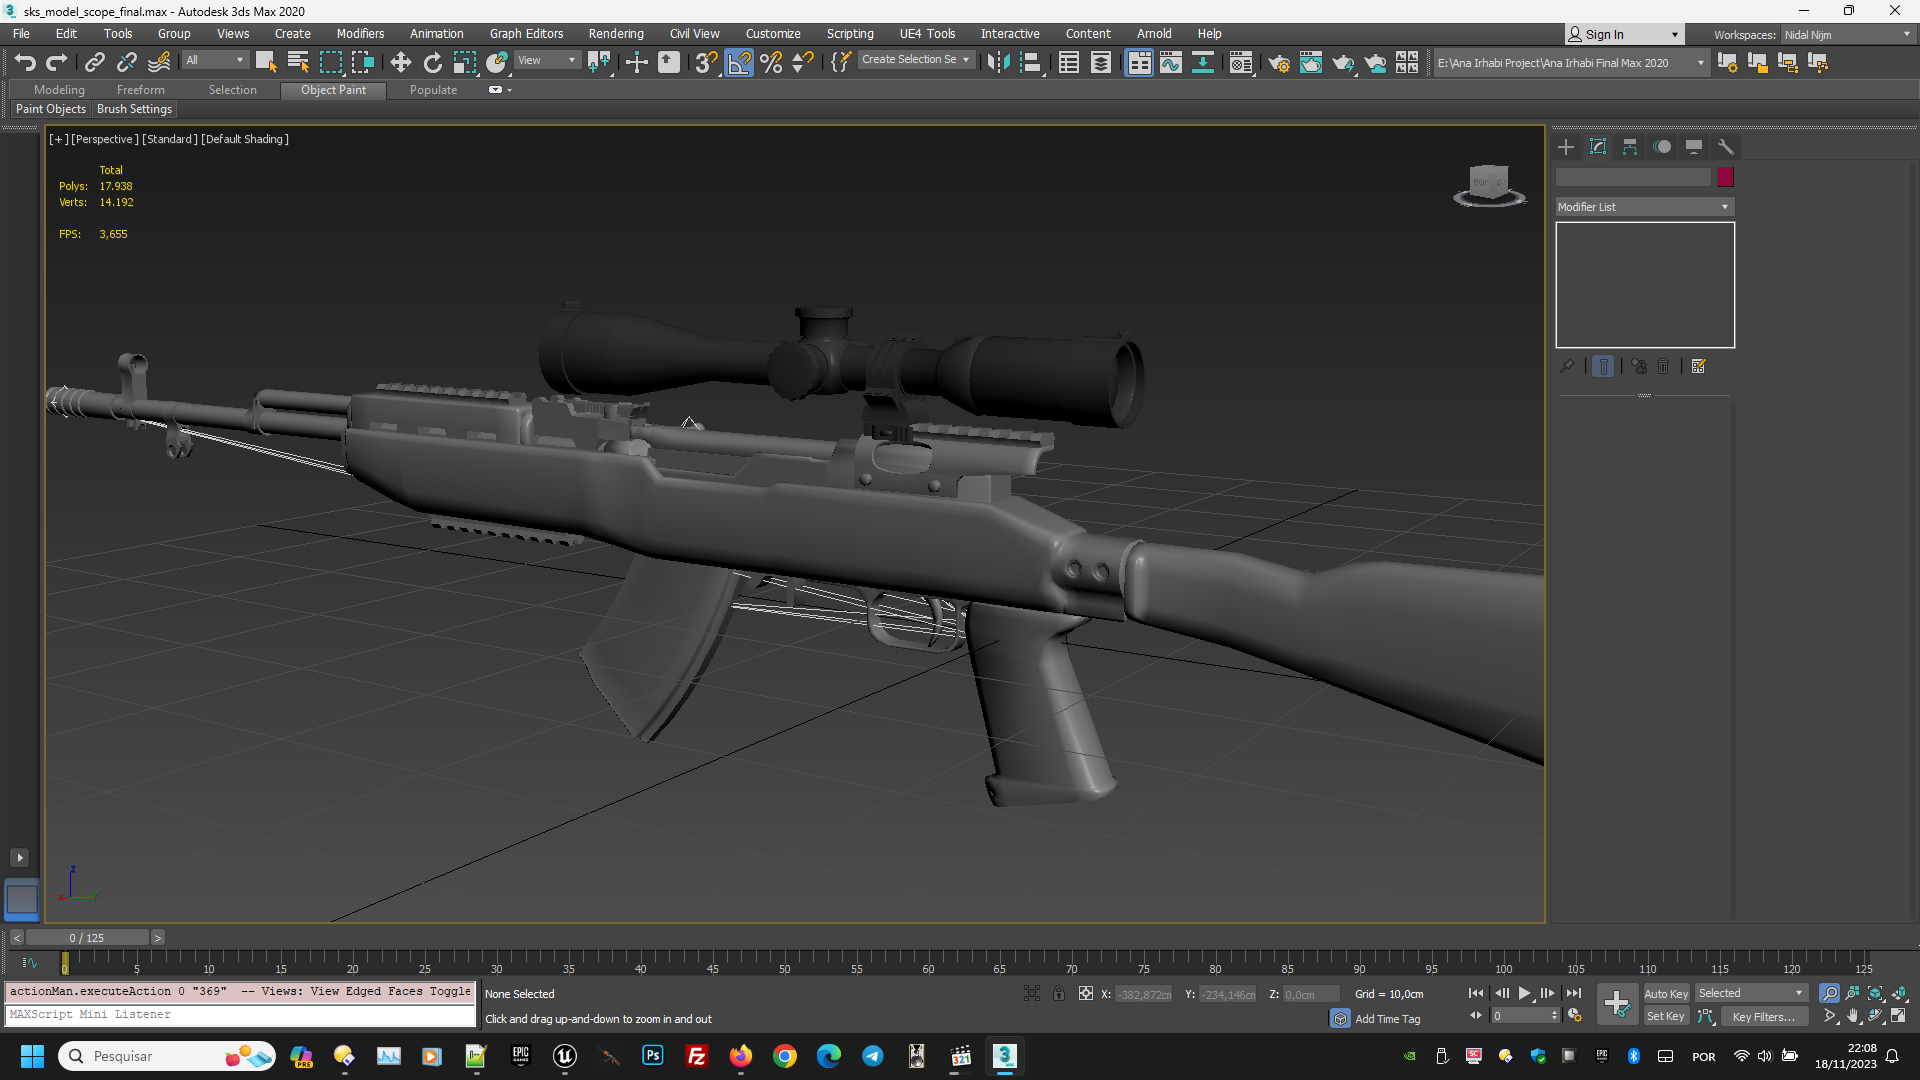Expand the Modifier List dropdown
This screenshot has width=1920, height=1080.
click(1645, 207)
